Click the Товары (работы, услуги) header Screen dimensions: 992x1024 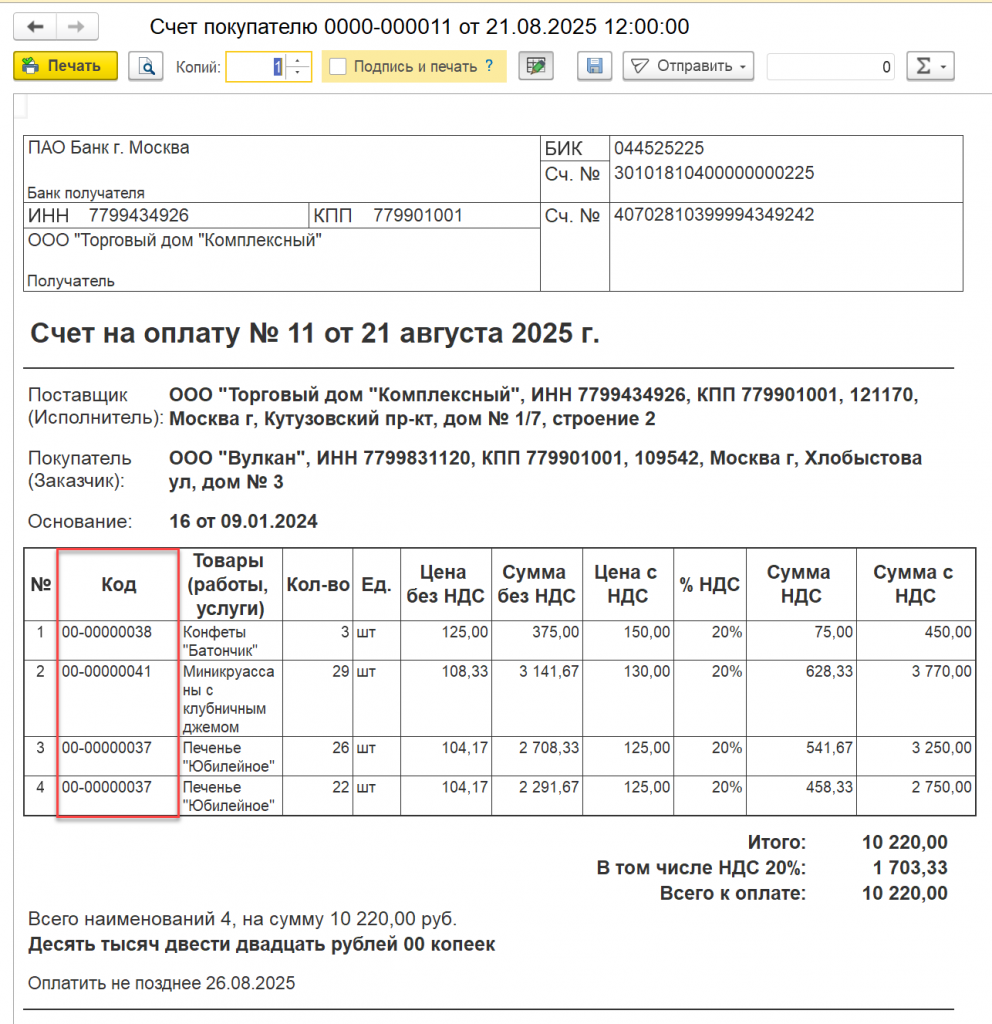click(230, 584)
